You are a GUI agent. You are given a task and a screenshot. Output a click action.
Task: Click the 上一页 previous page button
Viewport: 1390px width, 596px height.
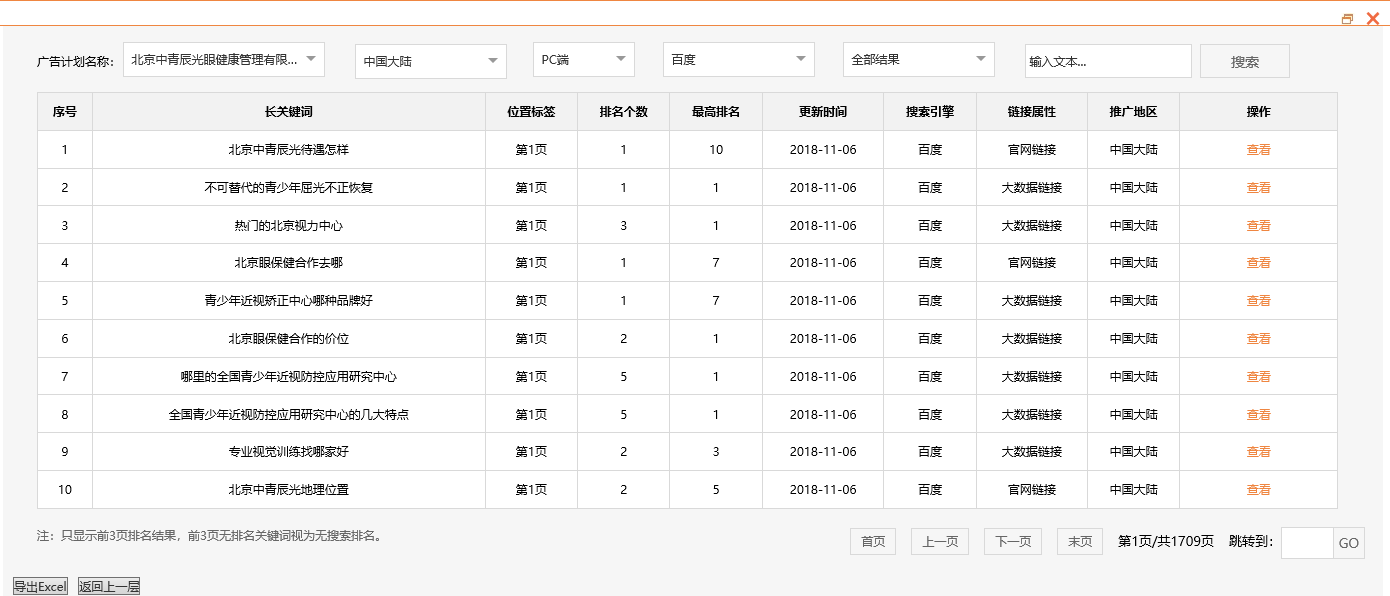click(x=939, y=541)
